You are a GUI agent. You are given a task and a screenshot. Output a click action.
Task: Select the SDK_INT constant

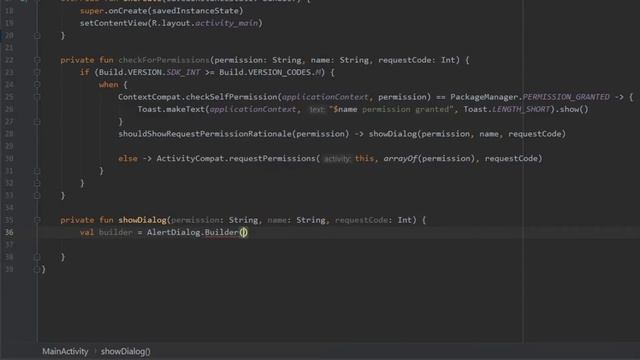[183, 72]
